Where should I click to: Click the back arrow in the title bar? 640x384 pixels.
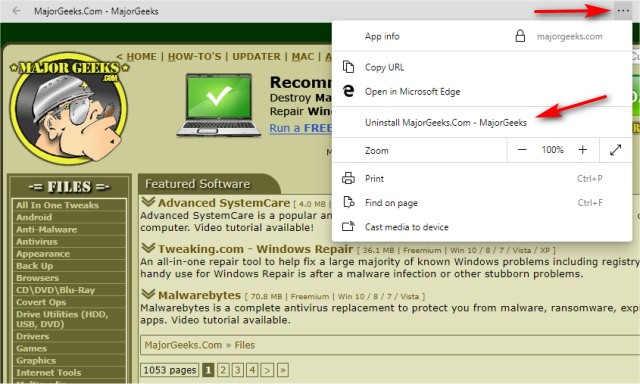(16, 11)
